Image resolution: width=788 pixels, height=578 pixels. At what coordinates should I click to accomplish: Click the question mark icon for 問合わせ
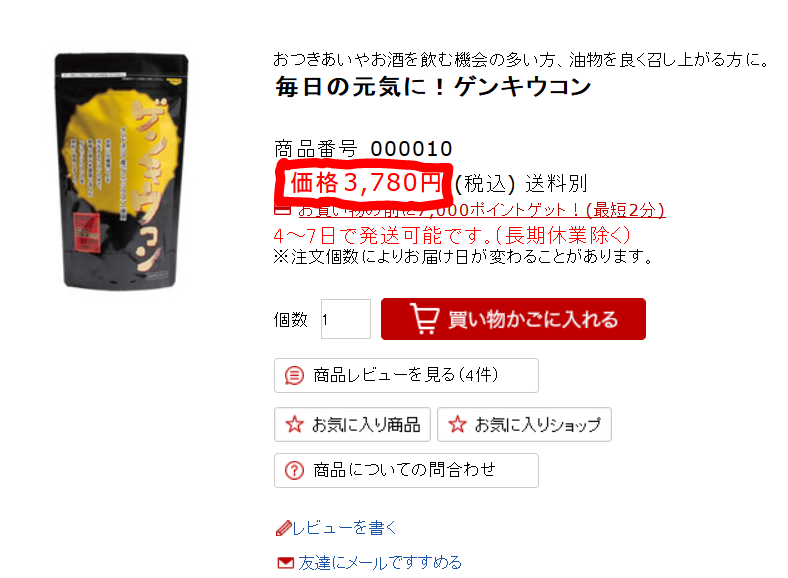tap(294, 471)
